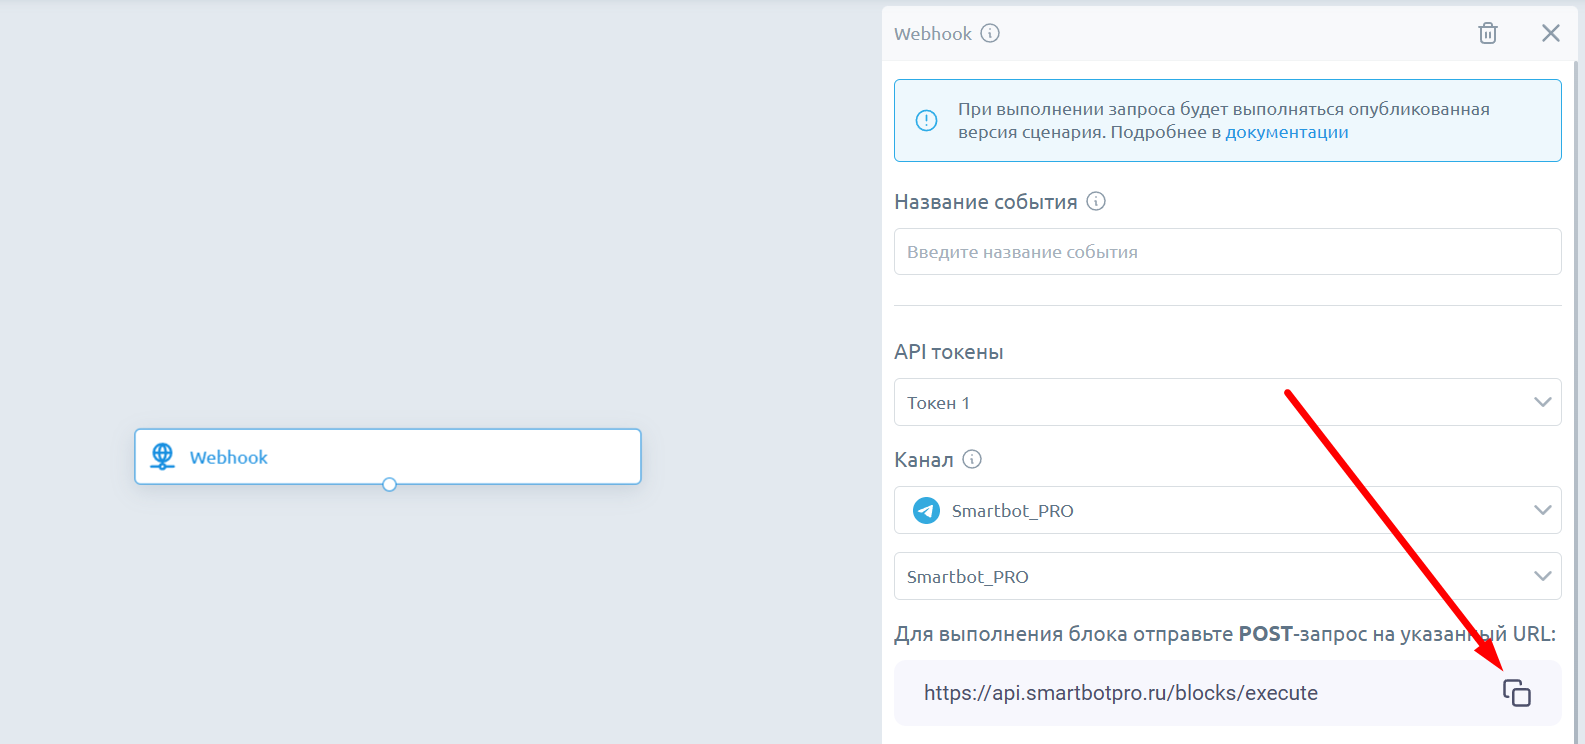Focus the event name input field
The image size is (1585, 744).
[1226, 252]
